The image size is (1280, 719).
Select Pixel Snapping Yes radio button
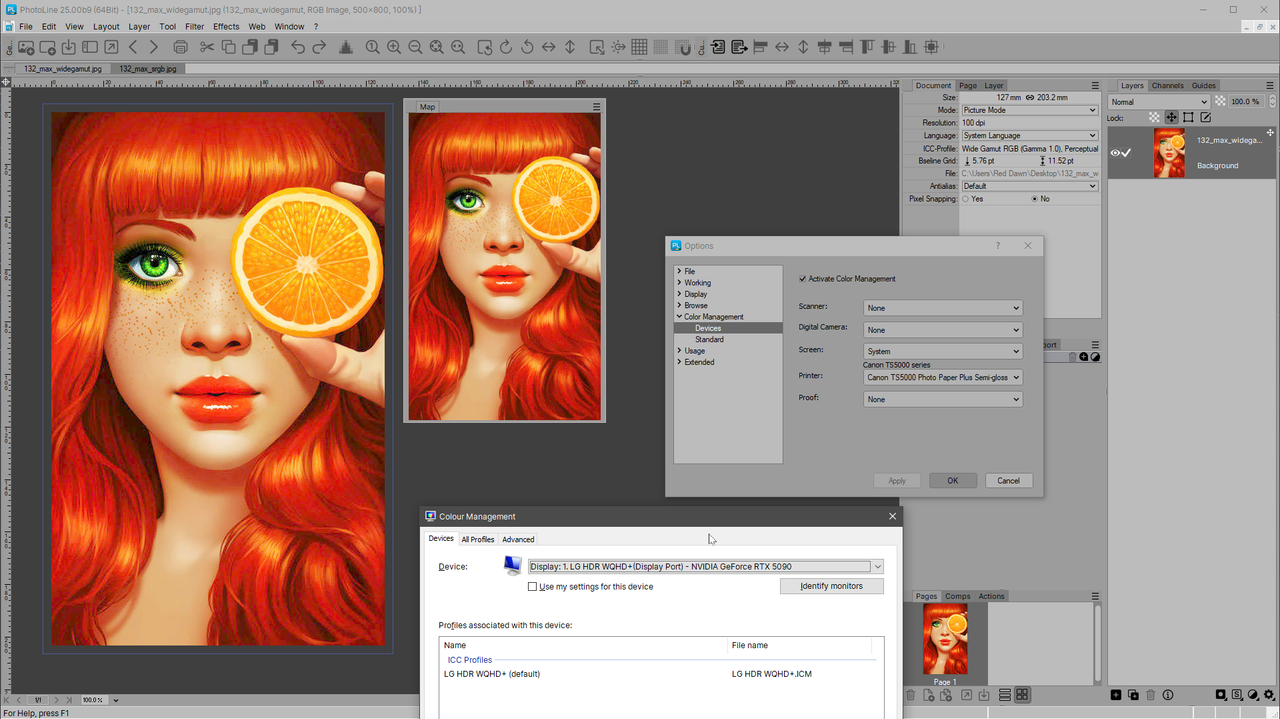pos(965,199)
